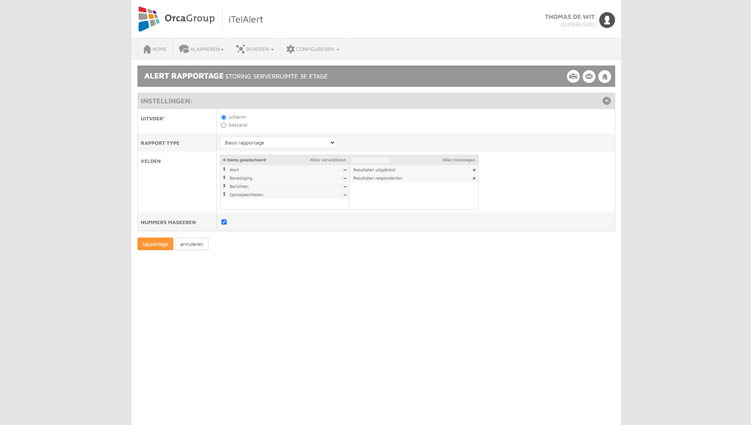Viewport: 751px width, 425px height.
Task: Click the Alles verwijderen link
Action: (x=328, y=160)
